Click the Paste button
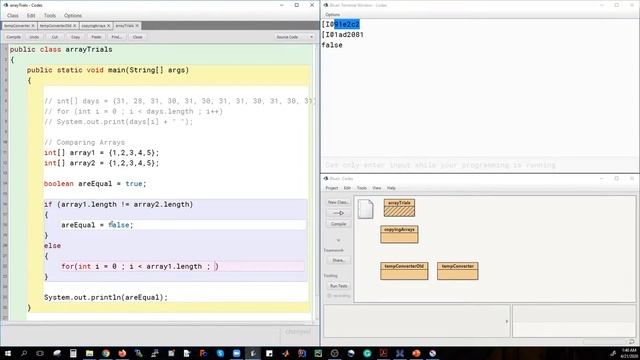Viewport: 640px width, 360px height. click(96, 37)
